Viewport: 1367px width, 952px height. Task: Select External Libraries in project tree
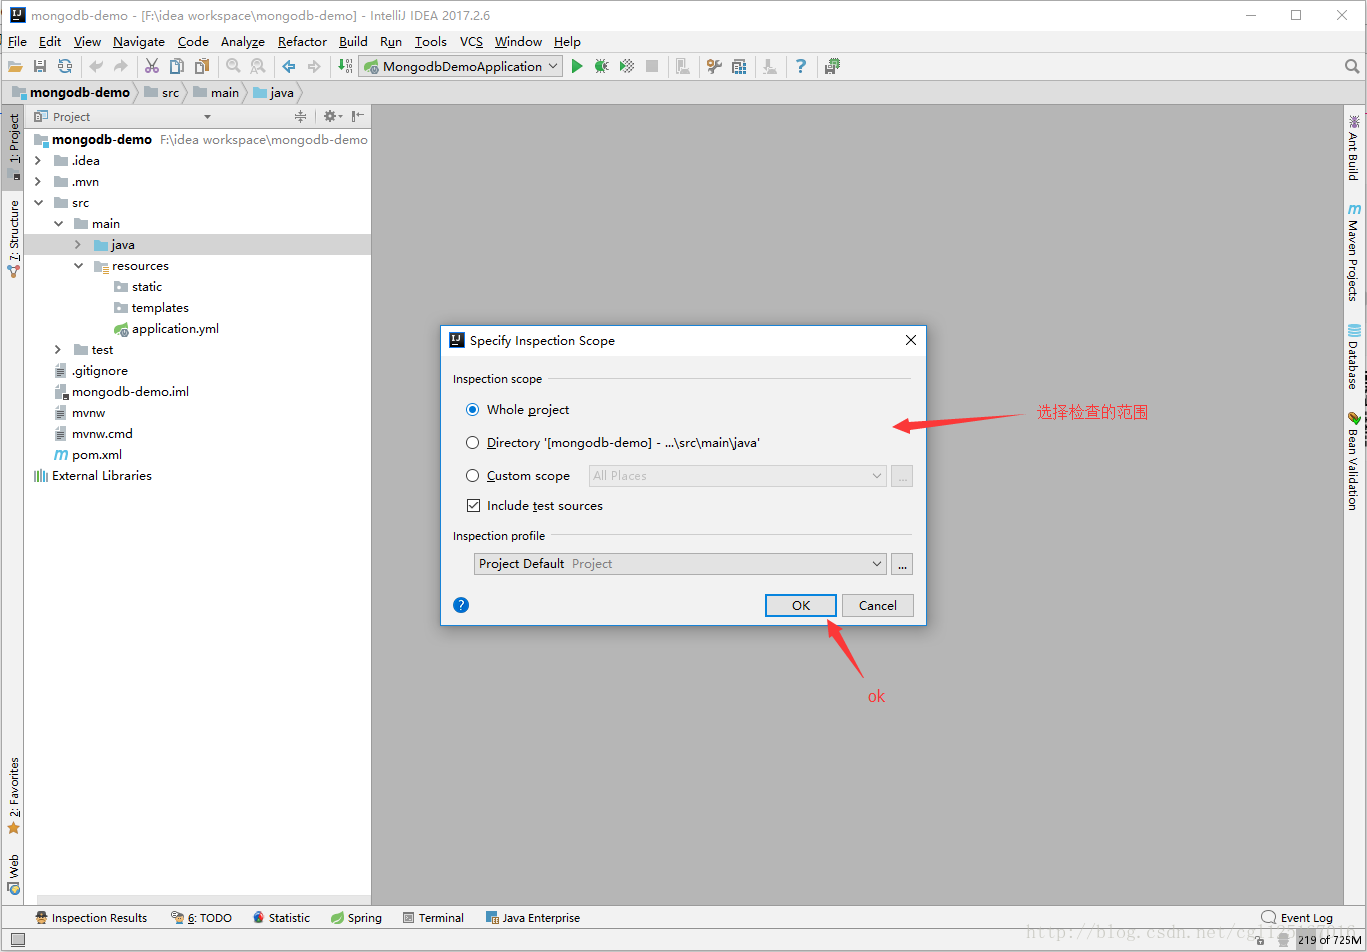(x=101, y=476)
